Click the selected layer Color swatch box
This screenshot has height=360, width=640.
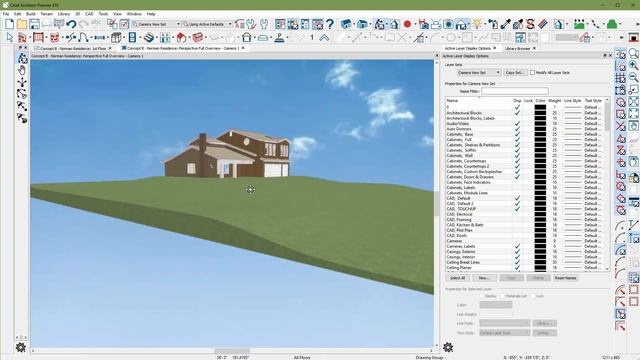point(496,304)
